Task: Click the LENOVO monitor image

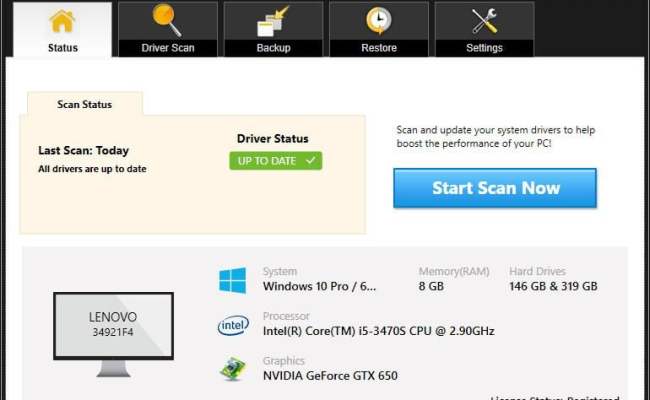Action: pyautogui.click(x=113, y=334)
